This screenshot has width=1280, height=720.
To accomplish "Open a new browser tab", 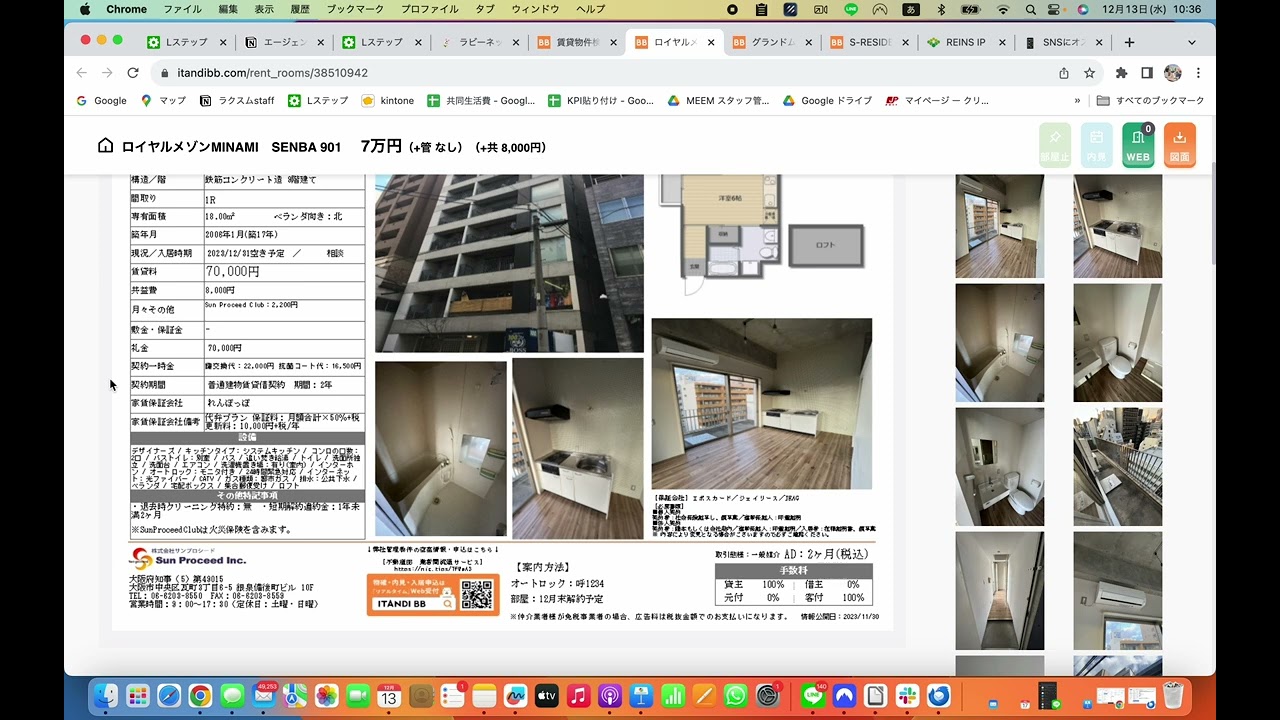I will coord(1129,42).
